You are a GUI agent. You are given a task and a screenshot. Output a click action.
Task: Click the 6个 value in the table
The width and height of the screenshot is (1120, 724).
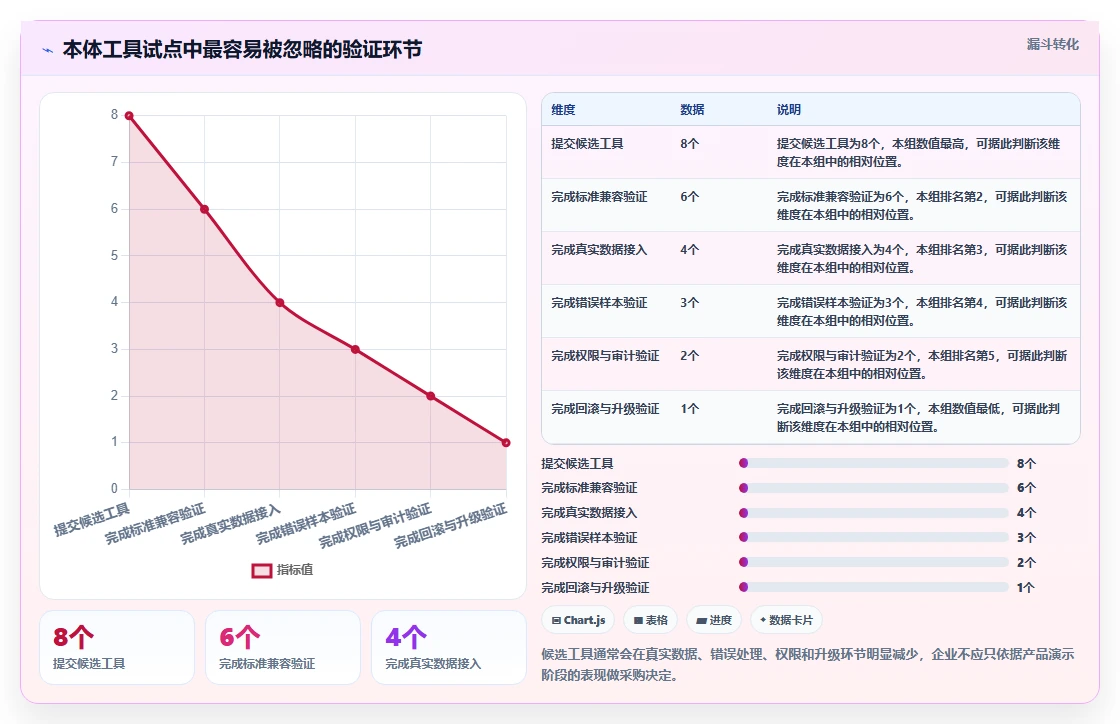tap(689, 196)
